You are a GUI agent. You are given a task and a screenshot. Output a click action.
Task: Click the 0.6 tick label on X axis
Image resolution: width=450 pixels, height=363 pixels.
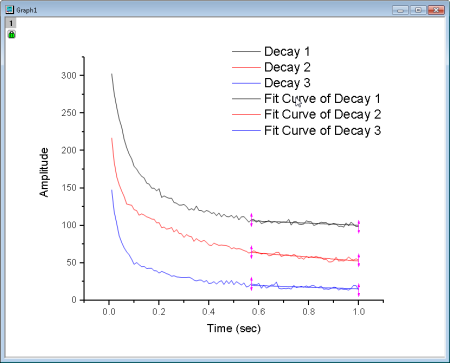258,312
